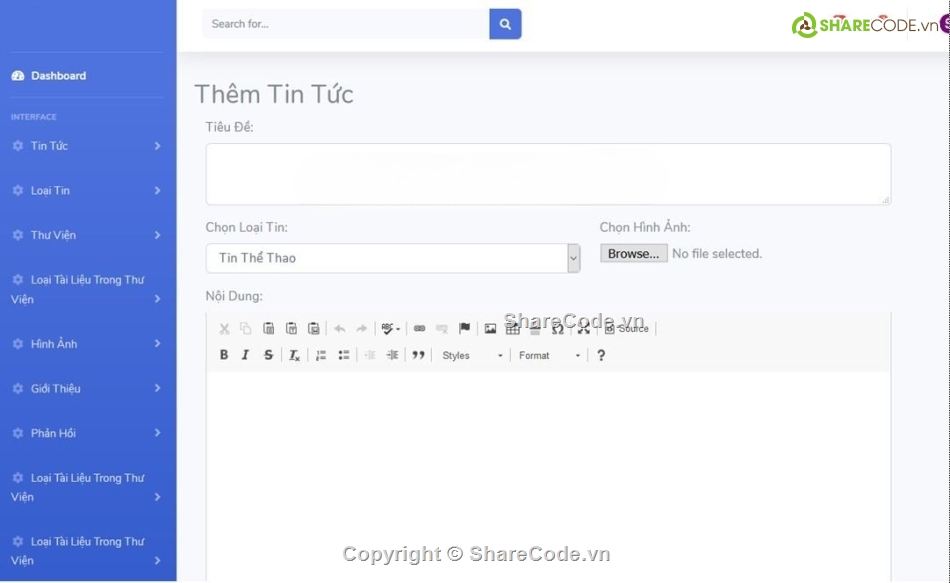
Task: Click Paste as plain text icon
Action: coord(291,328)
